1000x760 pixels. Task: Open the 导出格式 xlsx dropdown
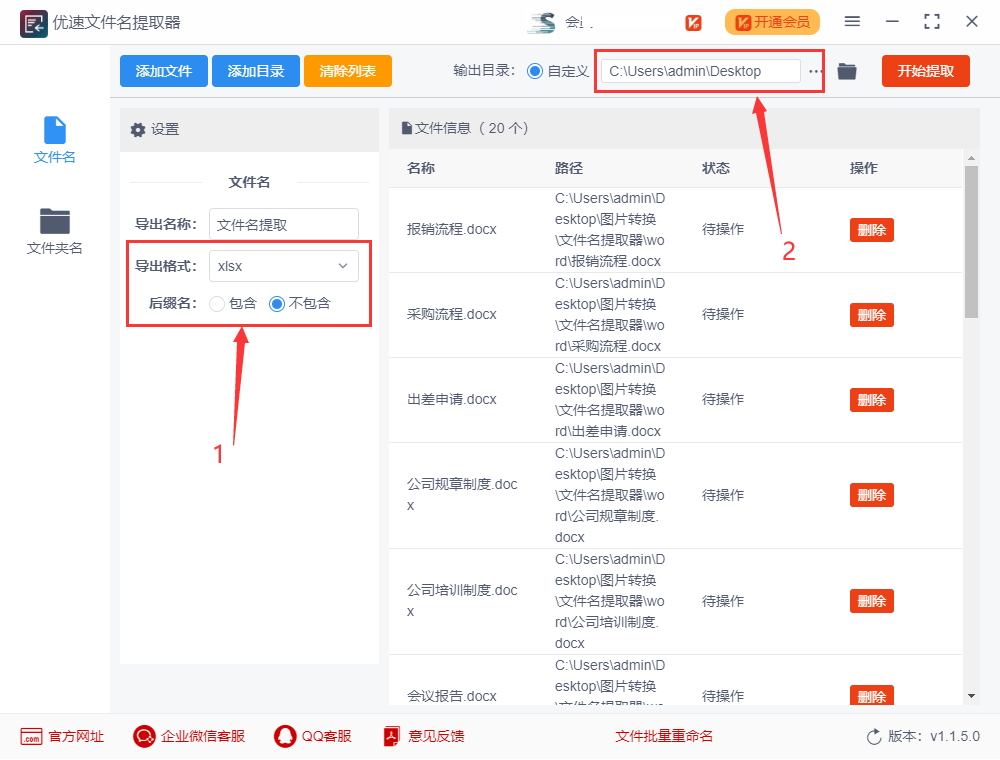(x=283, y=265)
